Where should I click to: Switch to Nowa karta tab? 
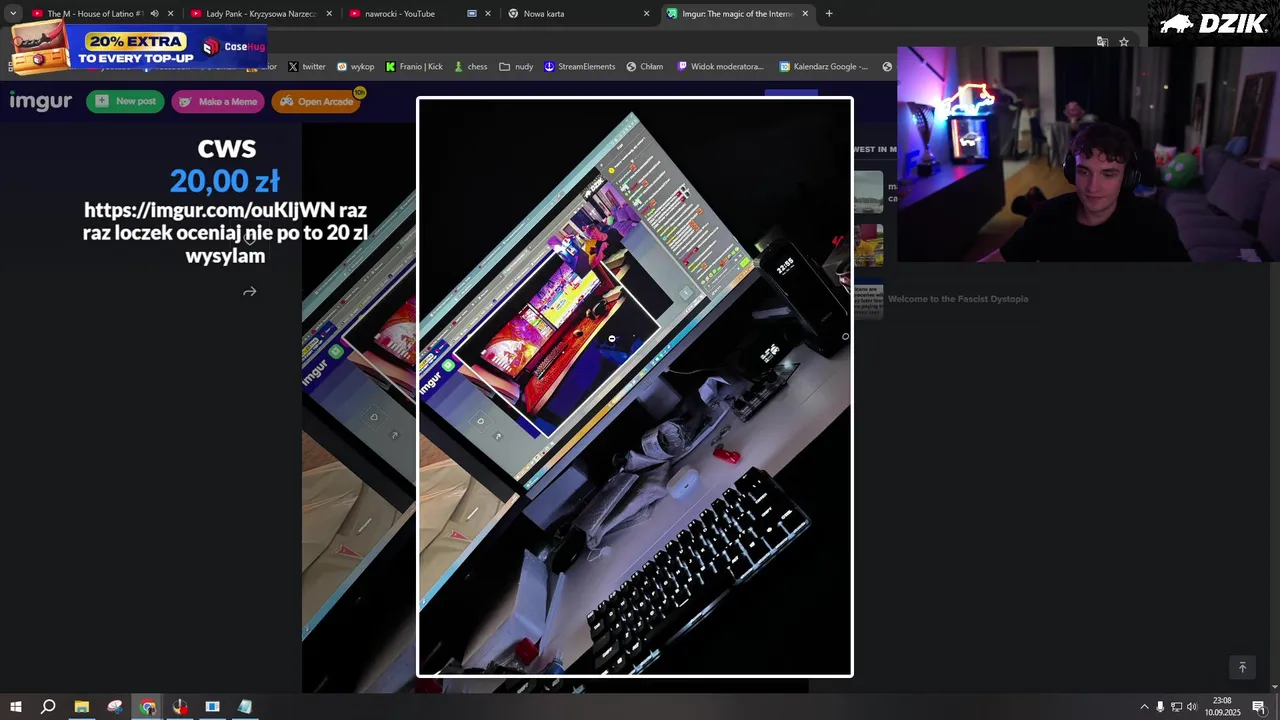coord(544,14)
